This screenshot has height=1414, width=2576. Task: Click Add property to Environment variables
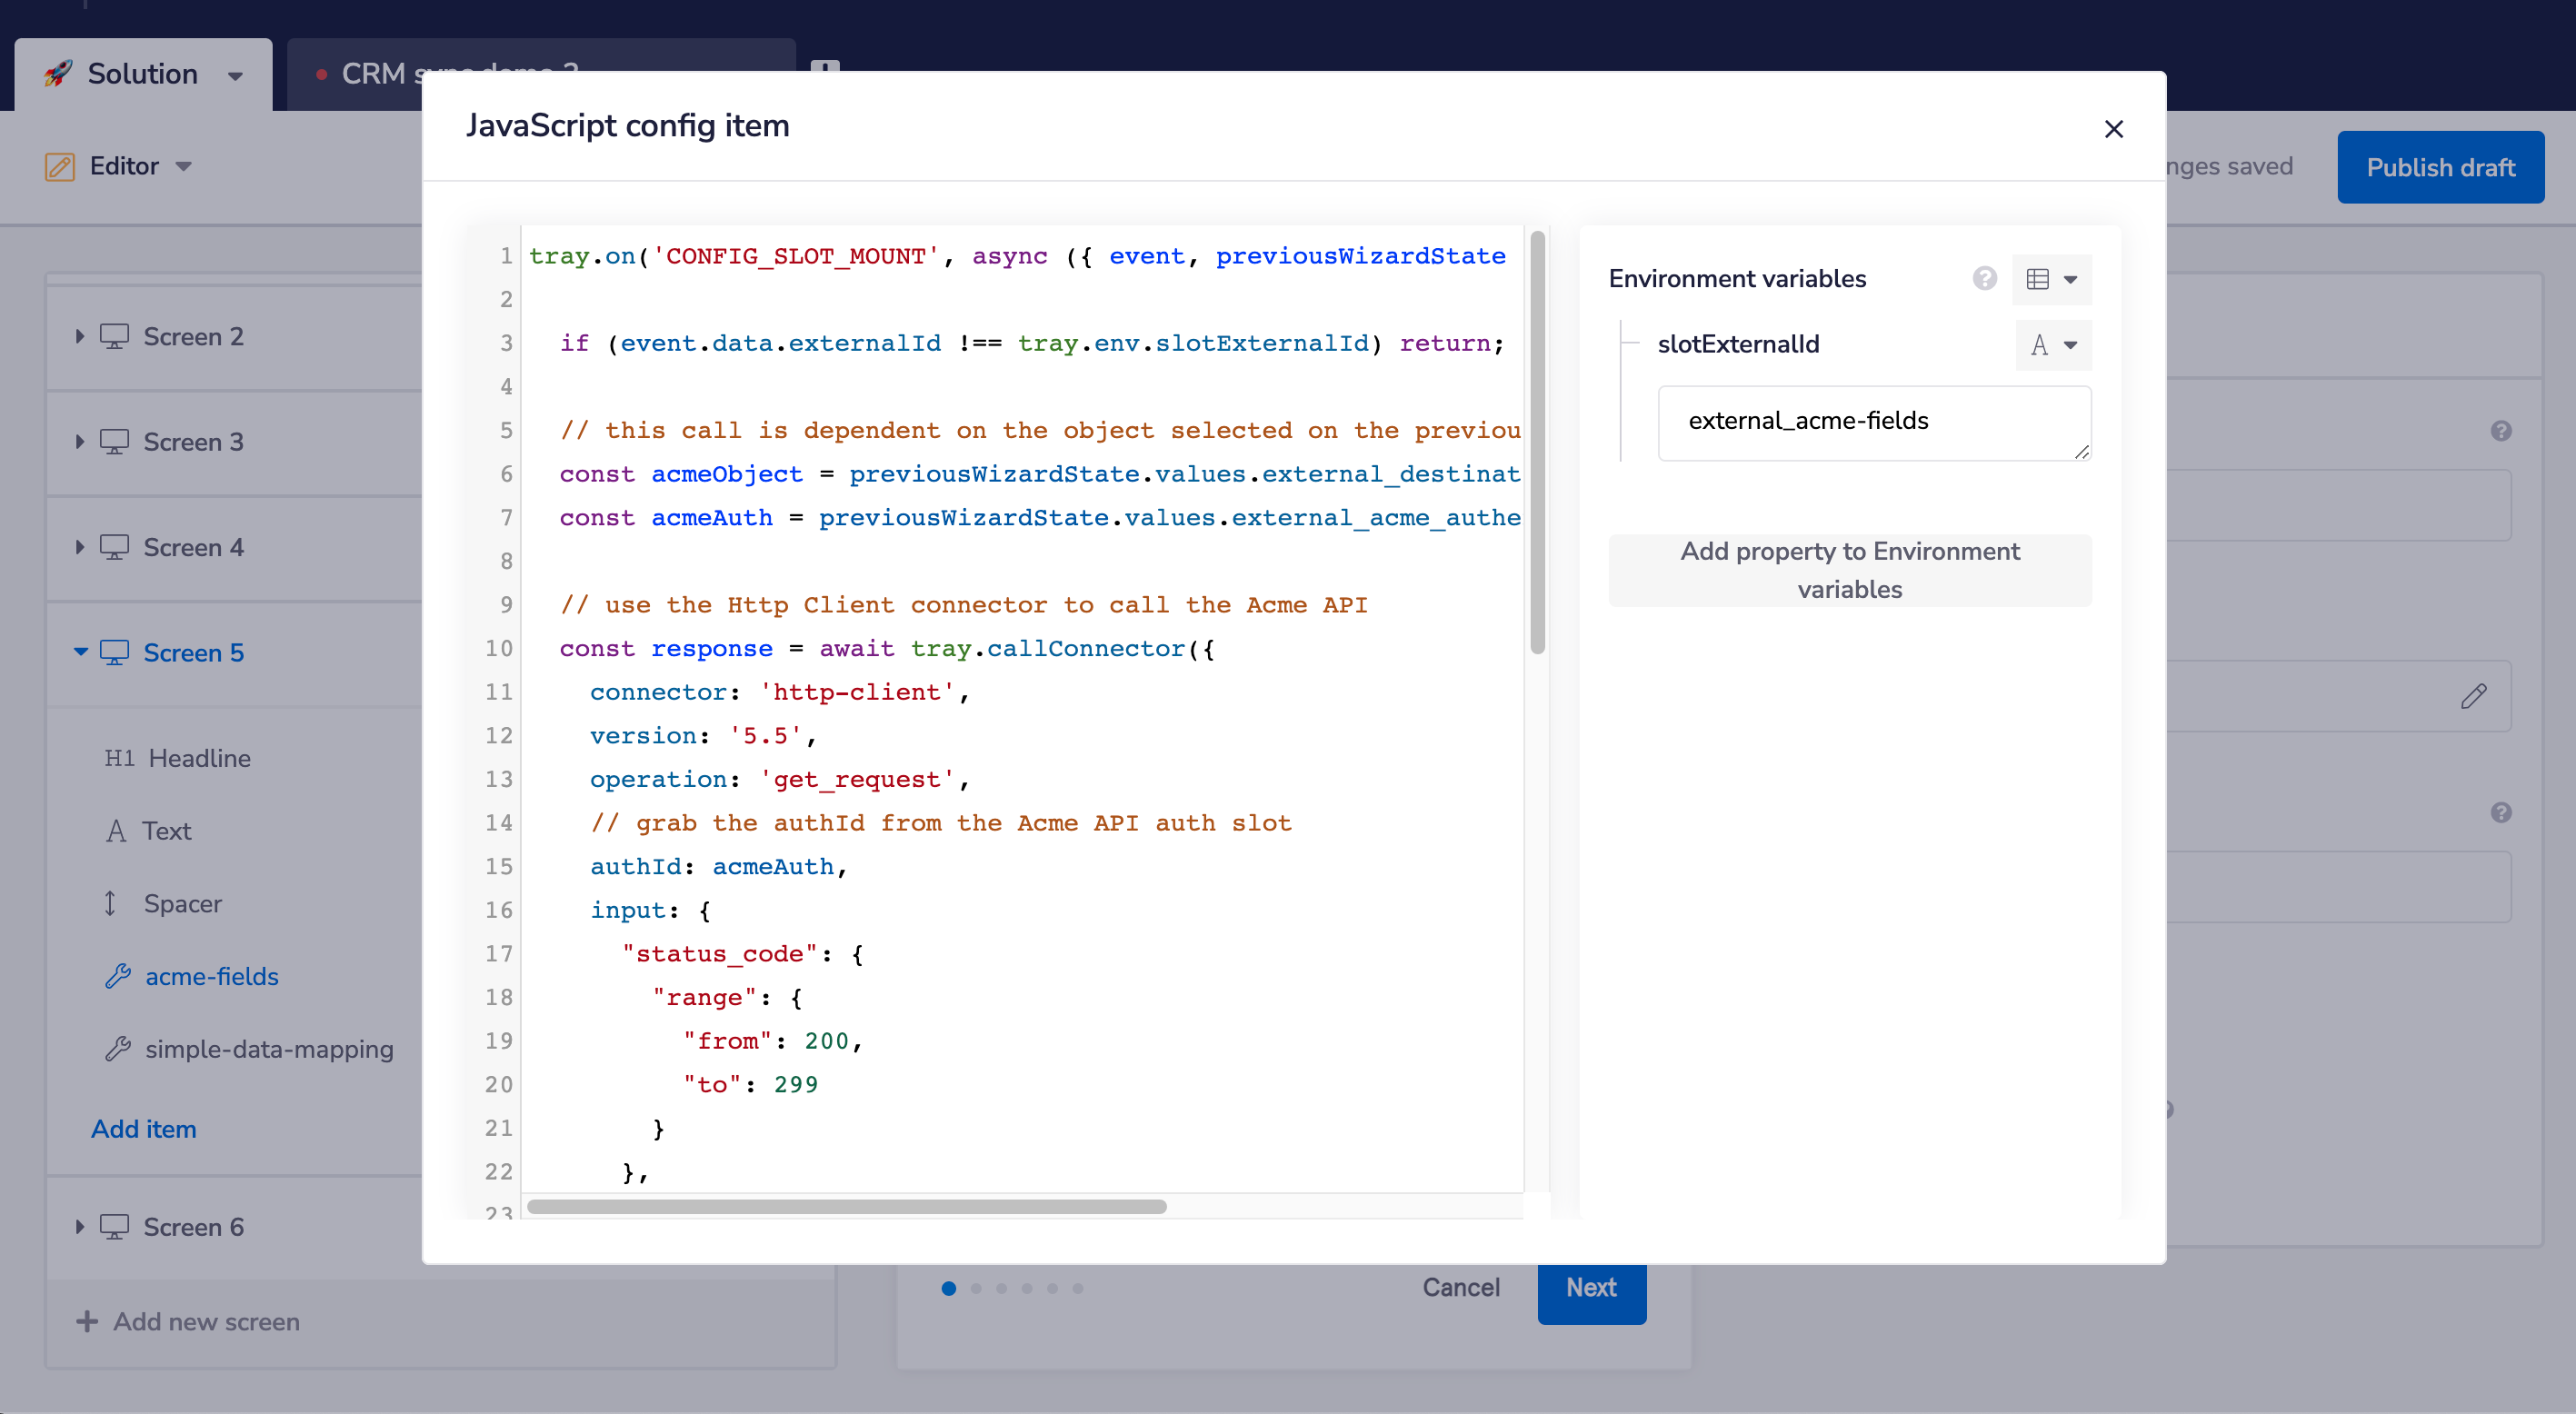(1849, 570)
